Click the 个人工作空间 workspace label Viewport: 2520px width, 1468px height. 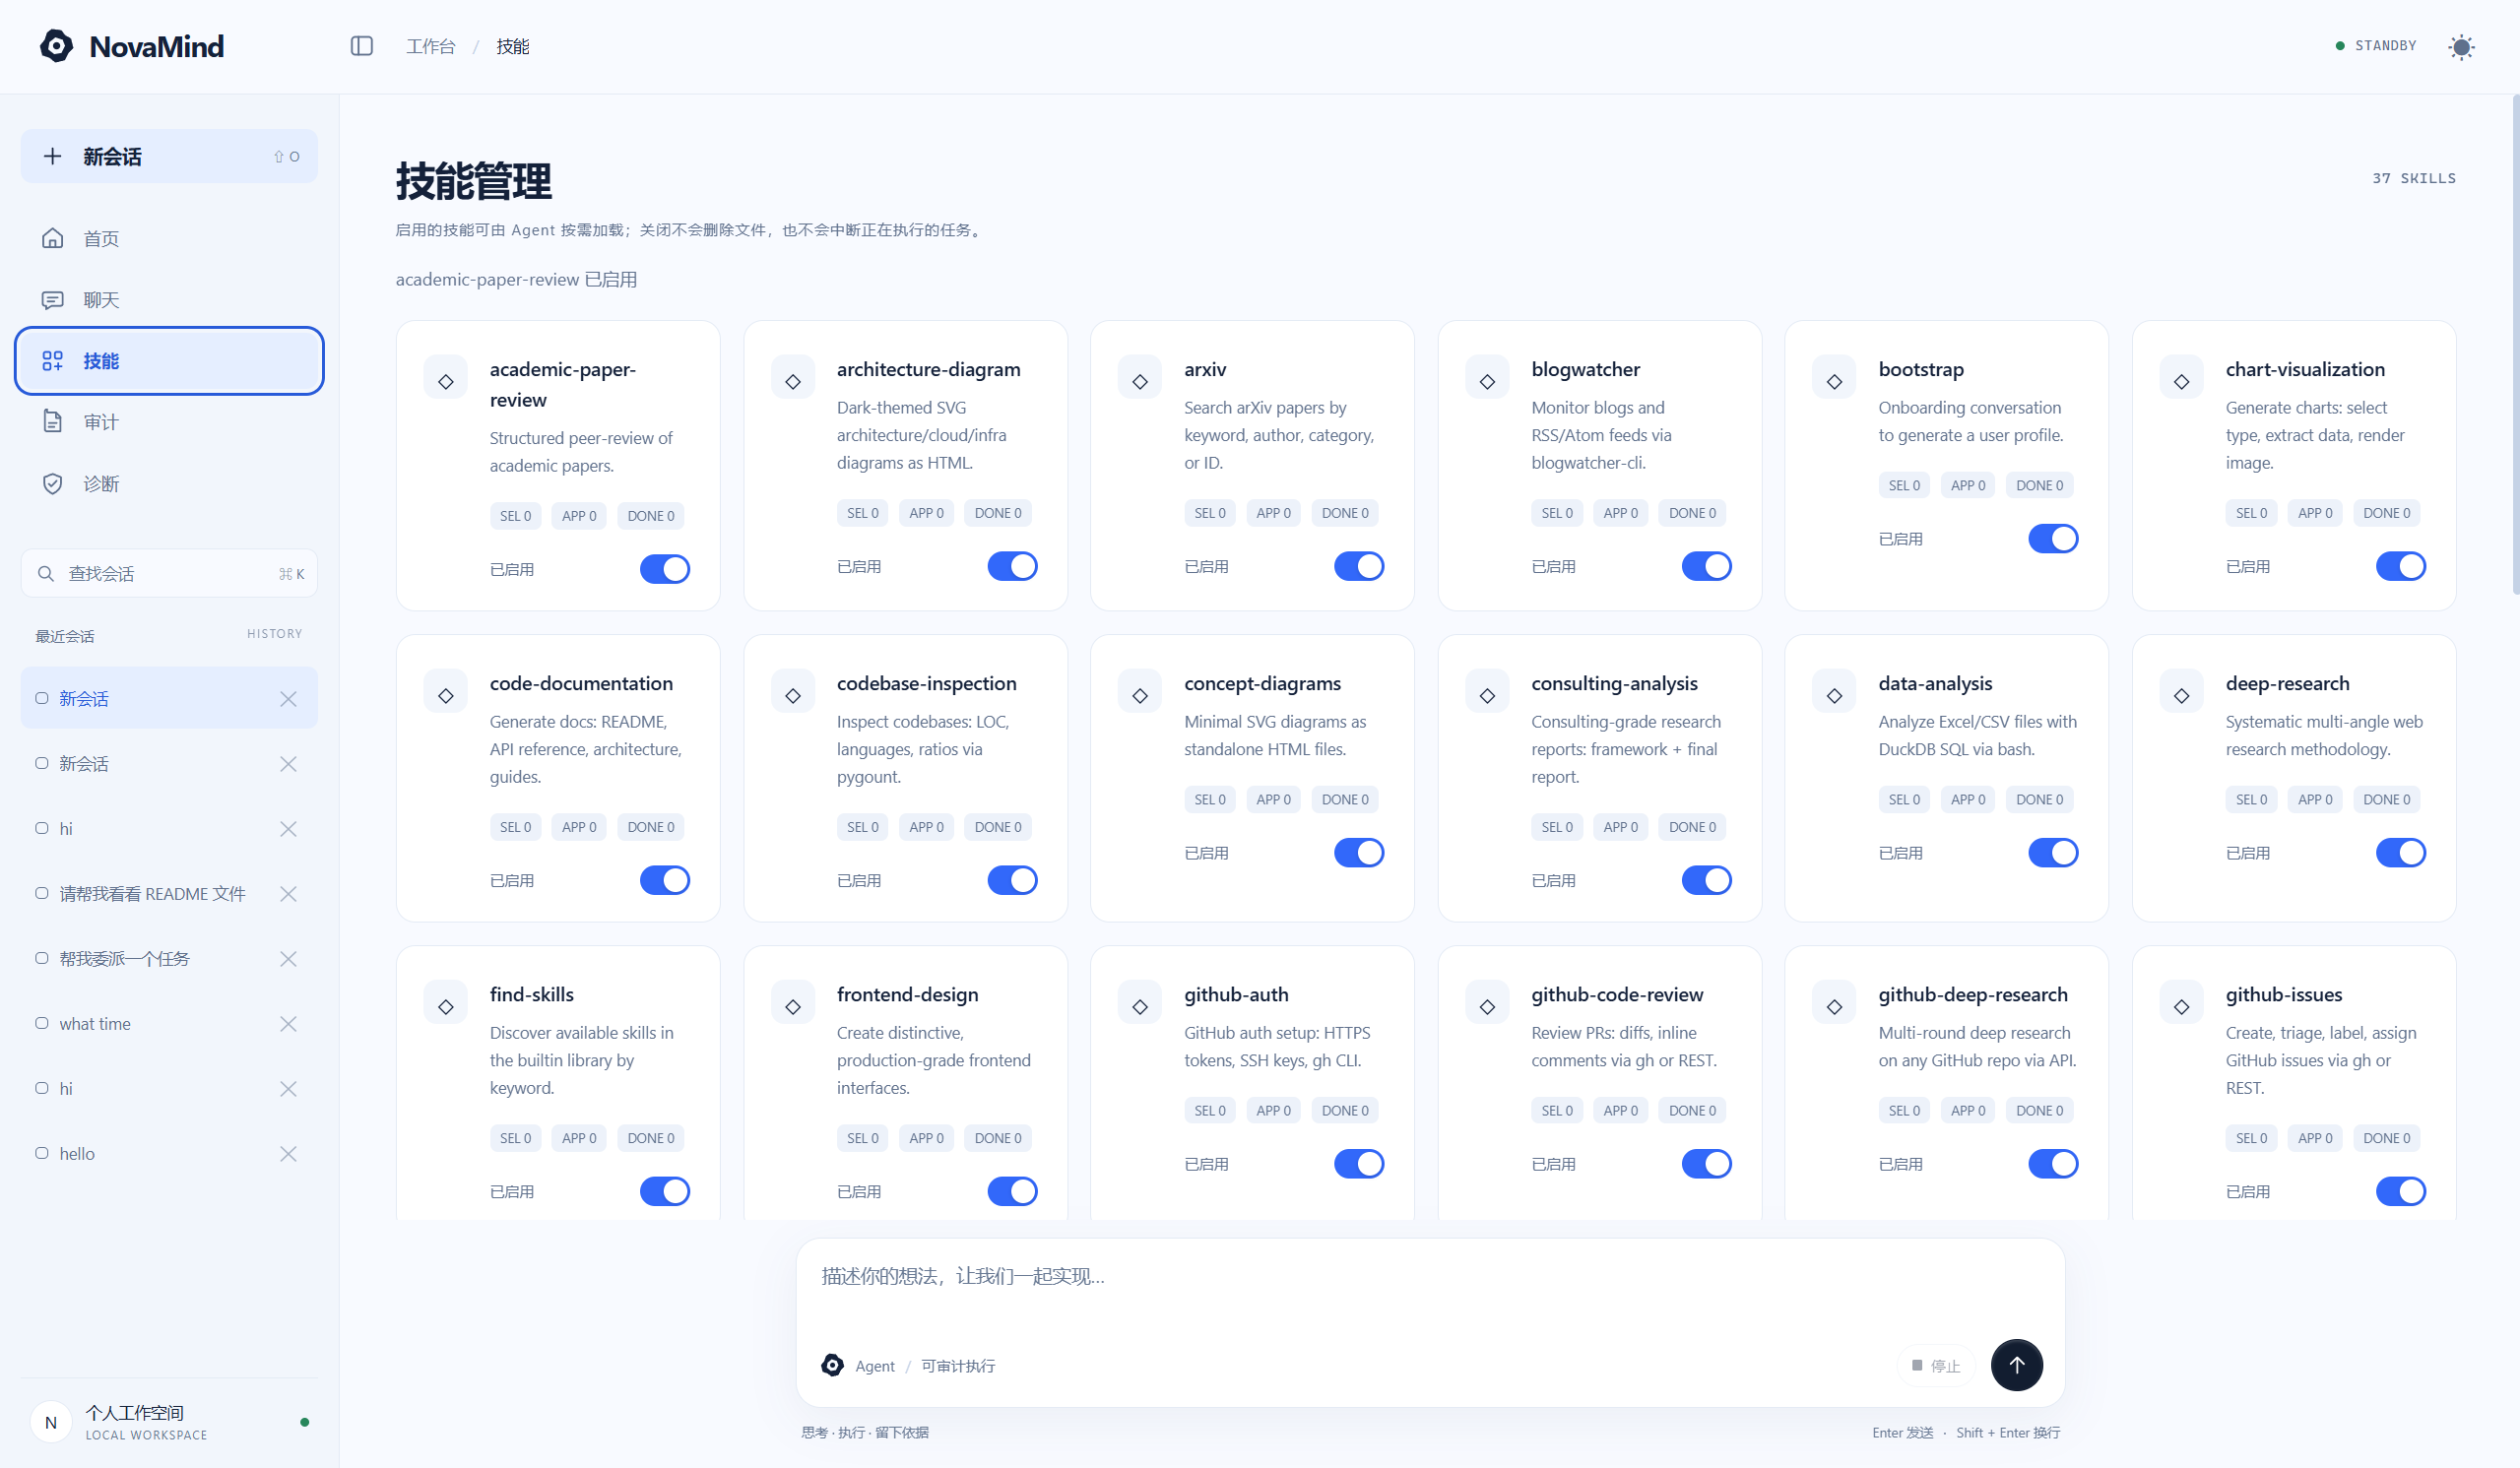(134, 1412)
